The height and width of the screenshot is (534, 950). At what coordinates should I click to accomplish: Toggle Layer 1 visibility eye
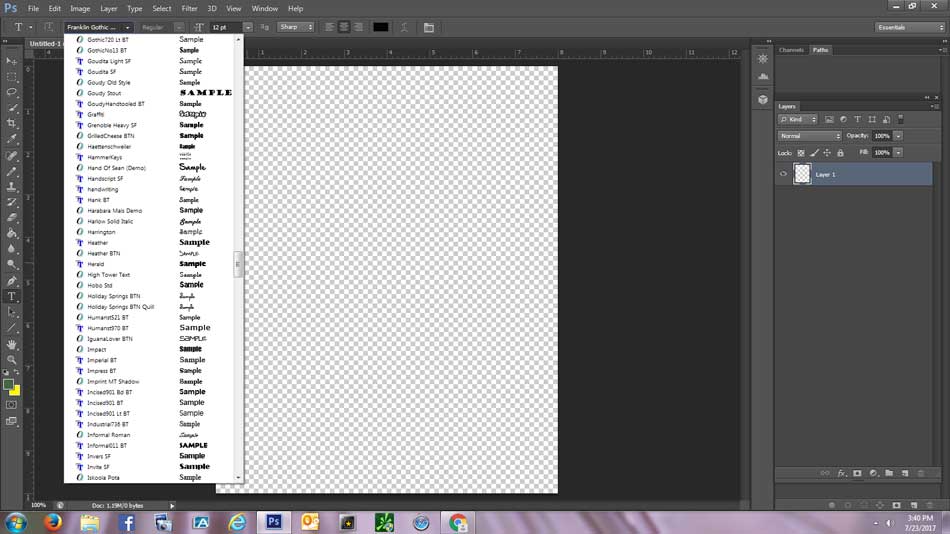(x=783, y=175)
